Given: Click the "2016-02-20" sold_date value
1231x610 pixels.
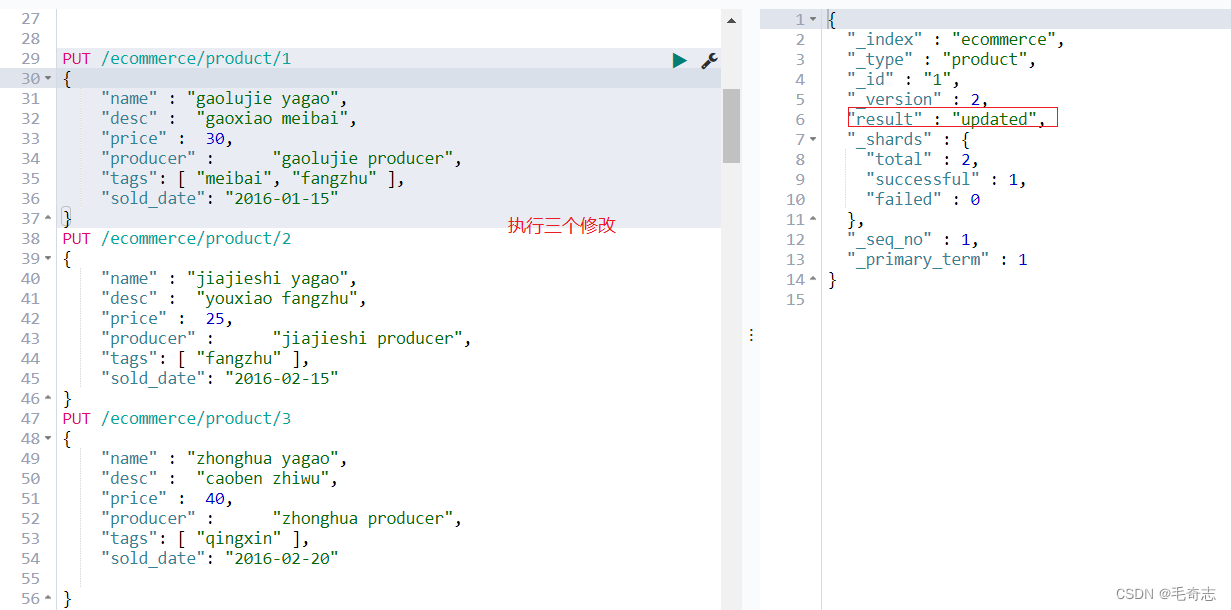Looking at the screenshot, I should [282, 559].
